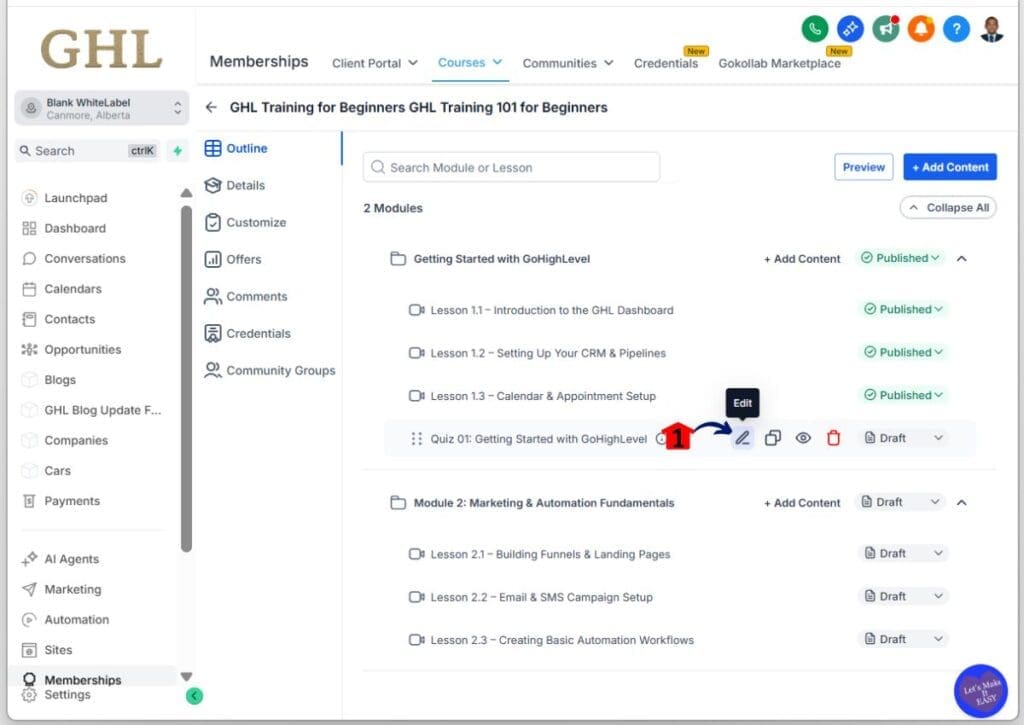Viewport: 1024px width, 725px height.
Task: Open the notification bell icon at top right
Action: coord(920,29)
